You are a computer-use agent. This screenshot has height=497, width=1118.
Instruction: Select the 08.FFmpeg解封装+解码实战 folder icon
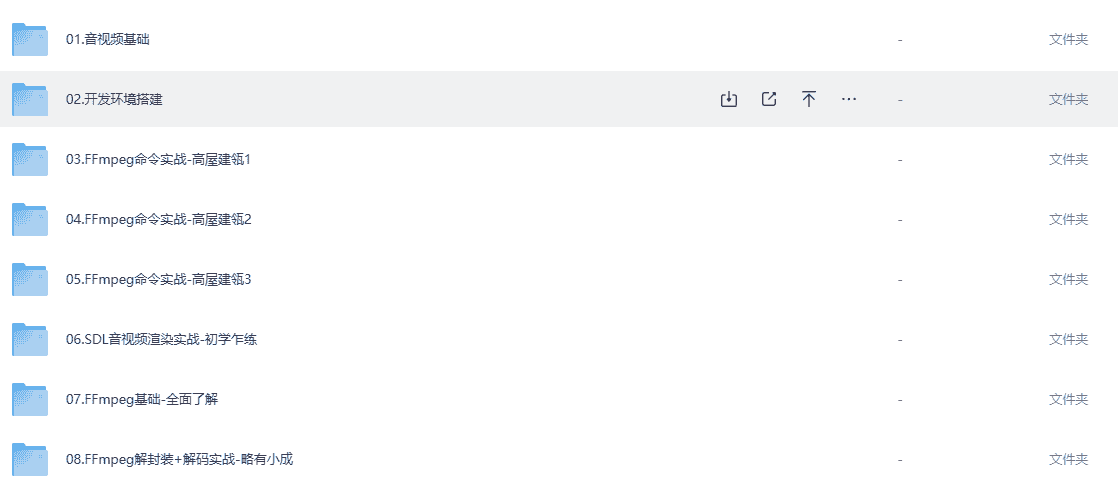coord(30,459)
